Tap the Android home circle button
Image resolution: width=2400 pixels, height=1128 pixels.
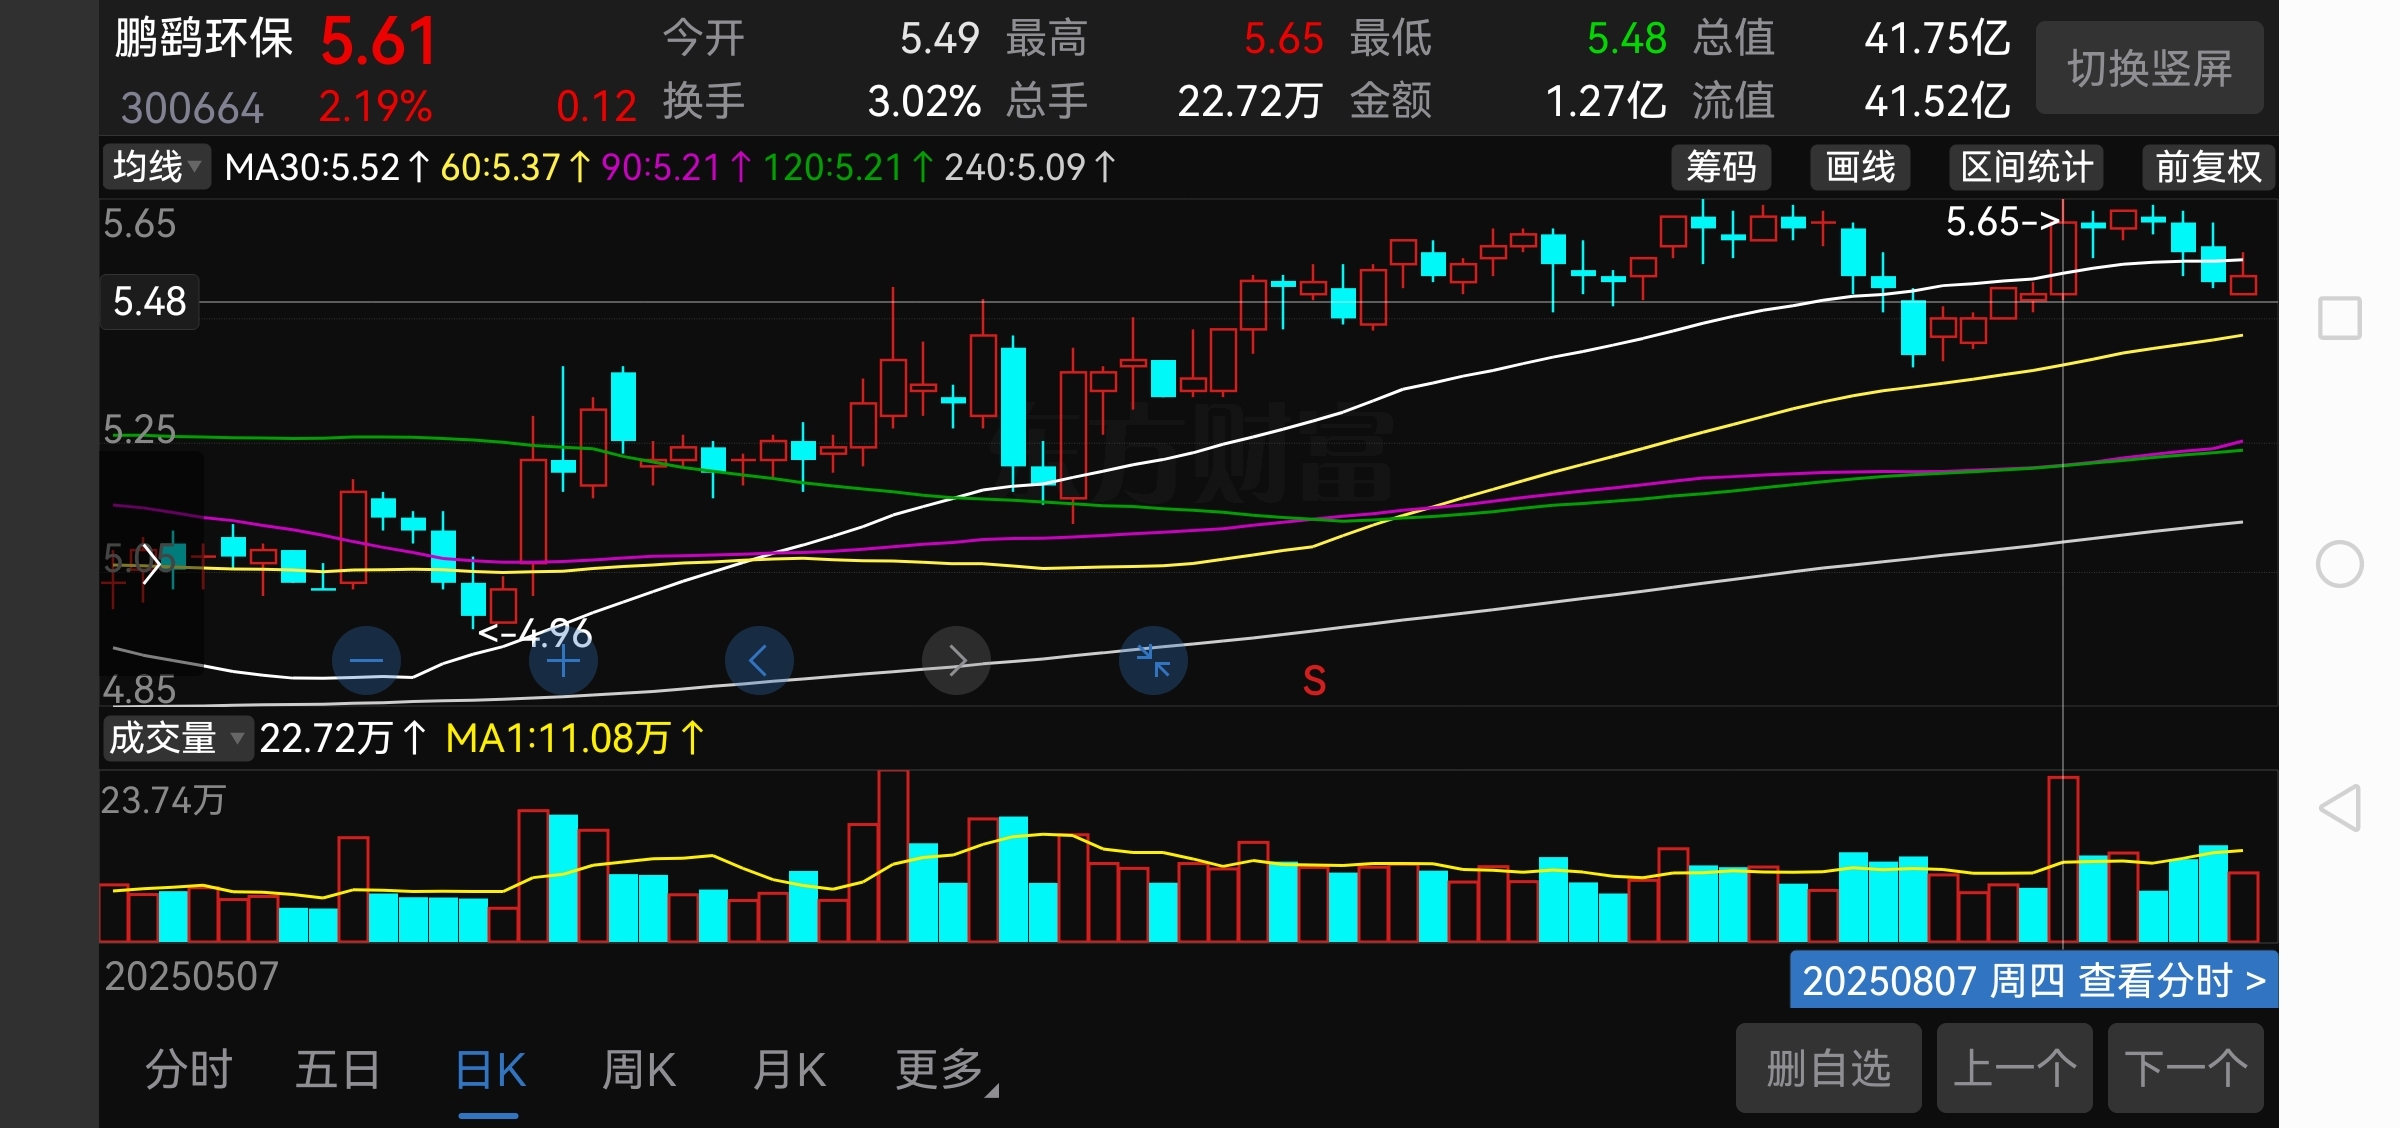2339,564
